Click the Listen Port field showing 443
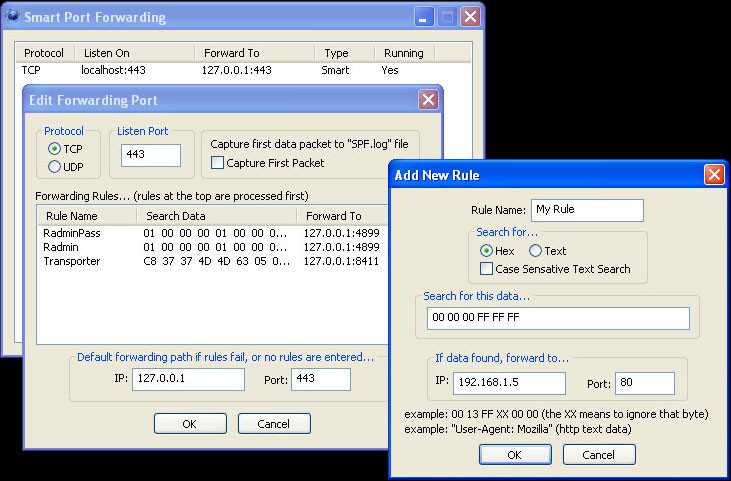 tap(151, 155)
